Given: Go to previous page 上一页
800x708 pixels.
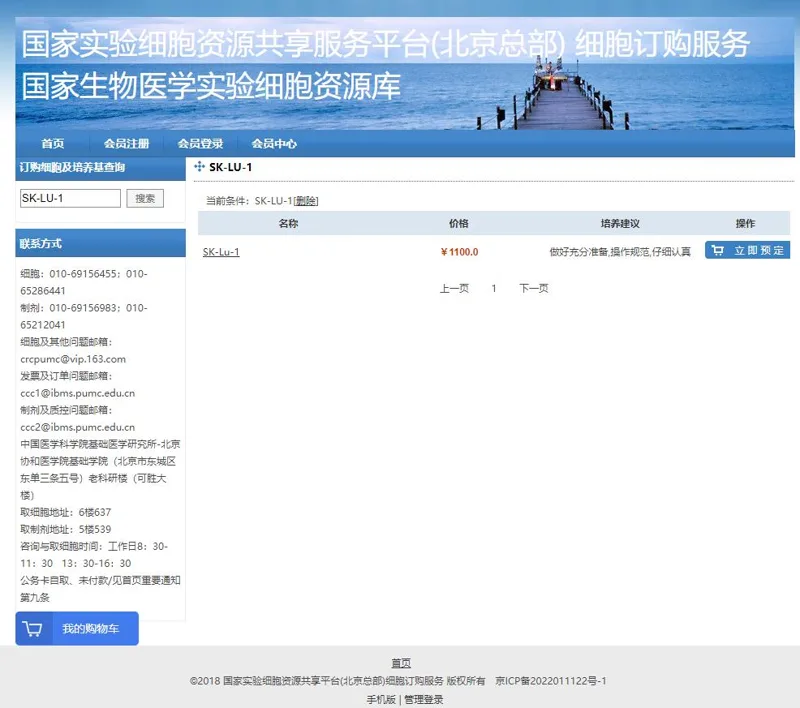Looking at the screenshot, I should pyautogui.click(x=454, y=288).
